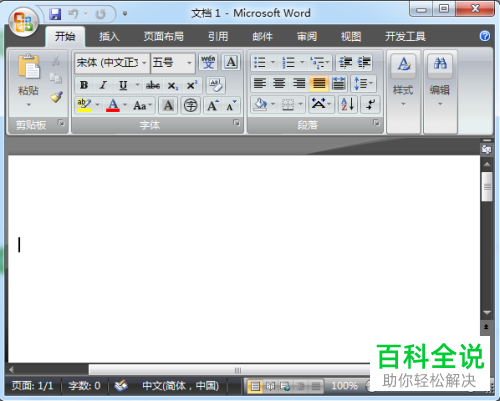Viewport: 500px width, 401px height.
Task: Switch to the 页面布局 tab
Action: point(163,36)
